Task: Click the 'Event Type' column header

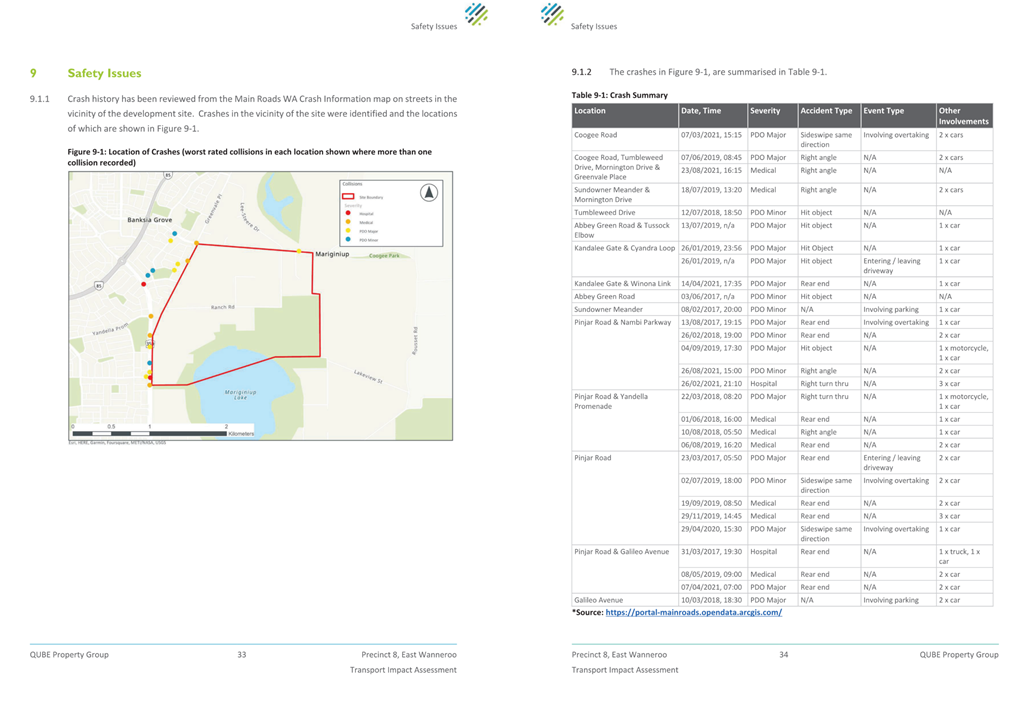Action: click(x=898, y=115)
